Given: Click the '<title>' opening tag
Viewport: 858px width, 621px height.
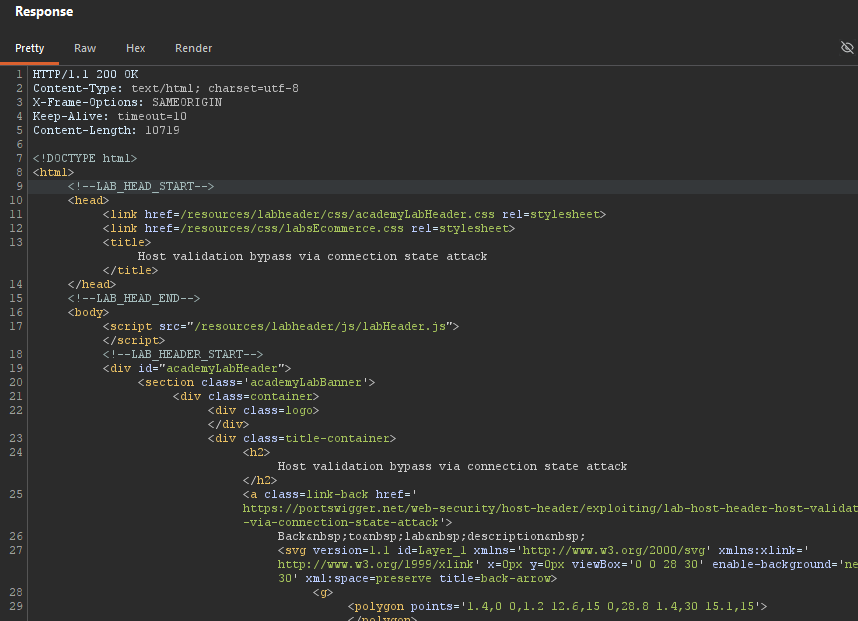Looking at the screenshot, I should [x=127, y=242].
